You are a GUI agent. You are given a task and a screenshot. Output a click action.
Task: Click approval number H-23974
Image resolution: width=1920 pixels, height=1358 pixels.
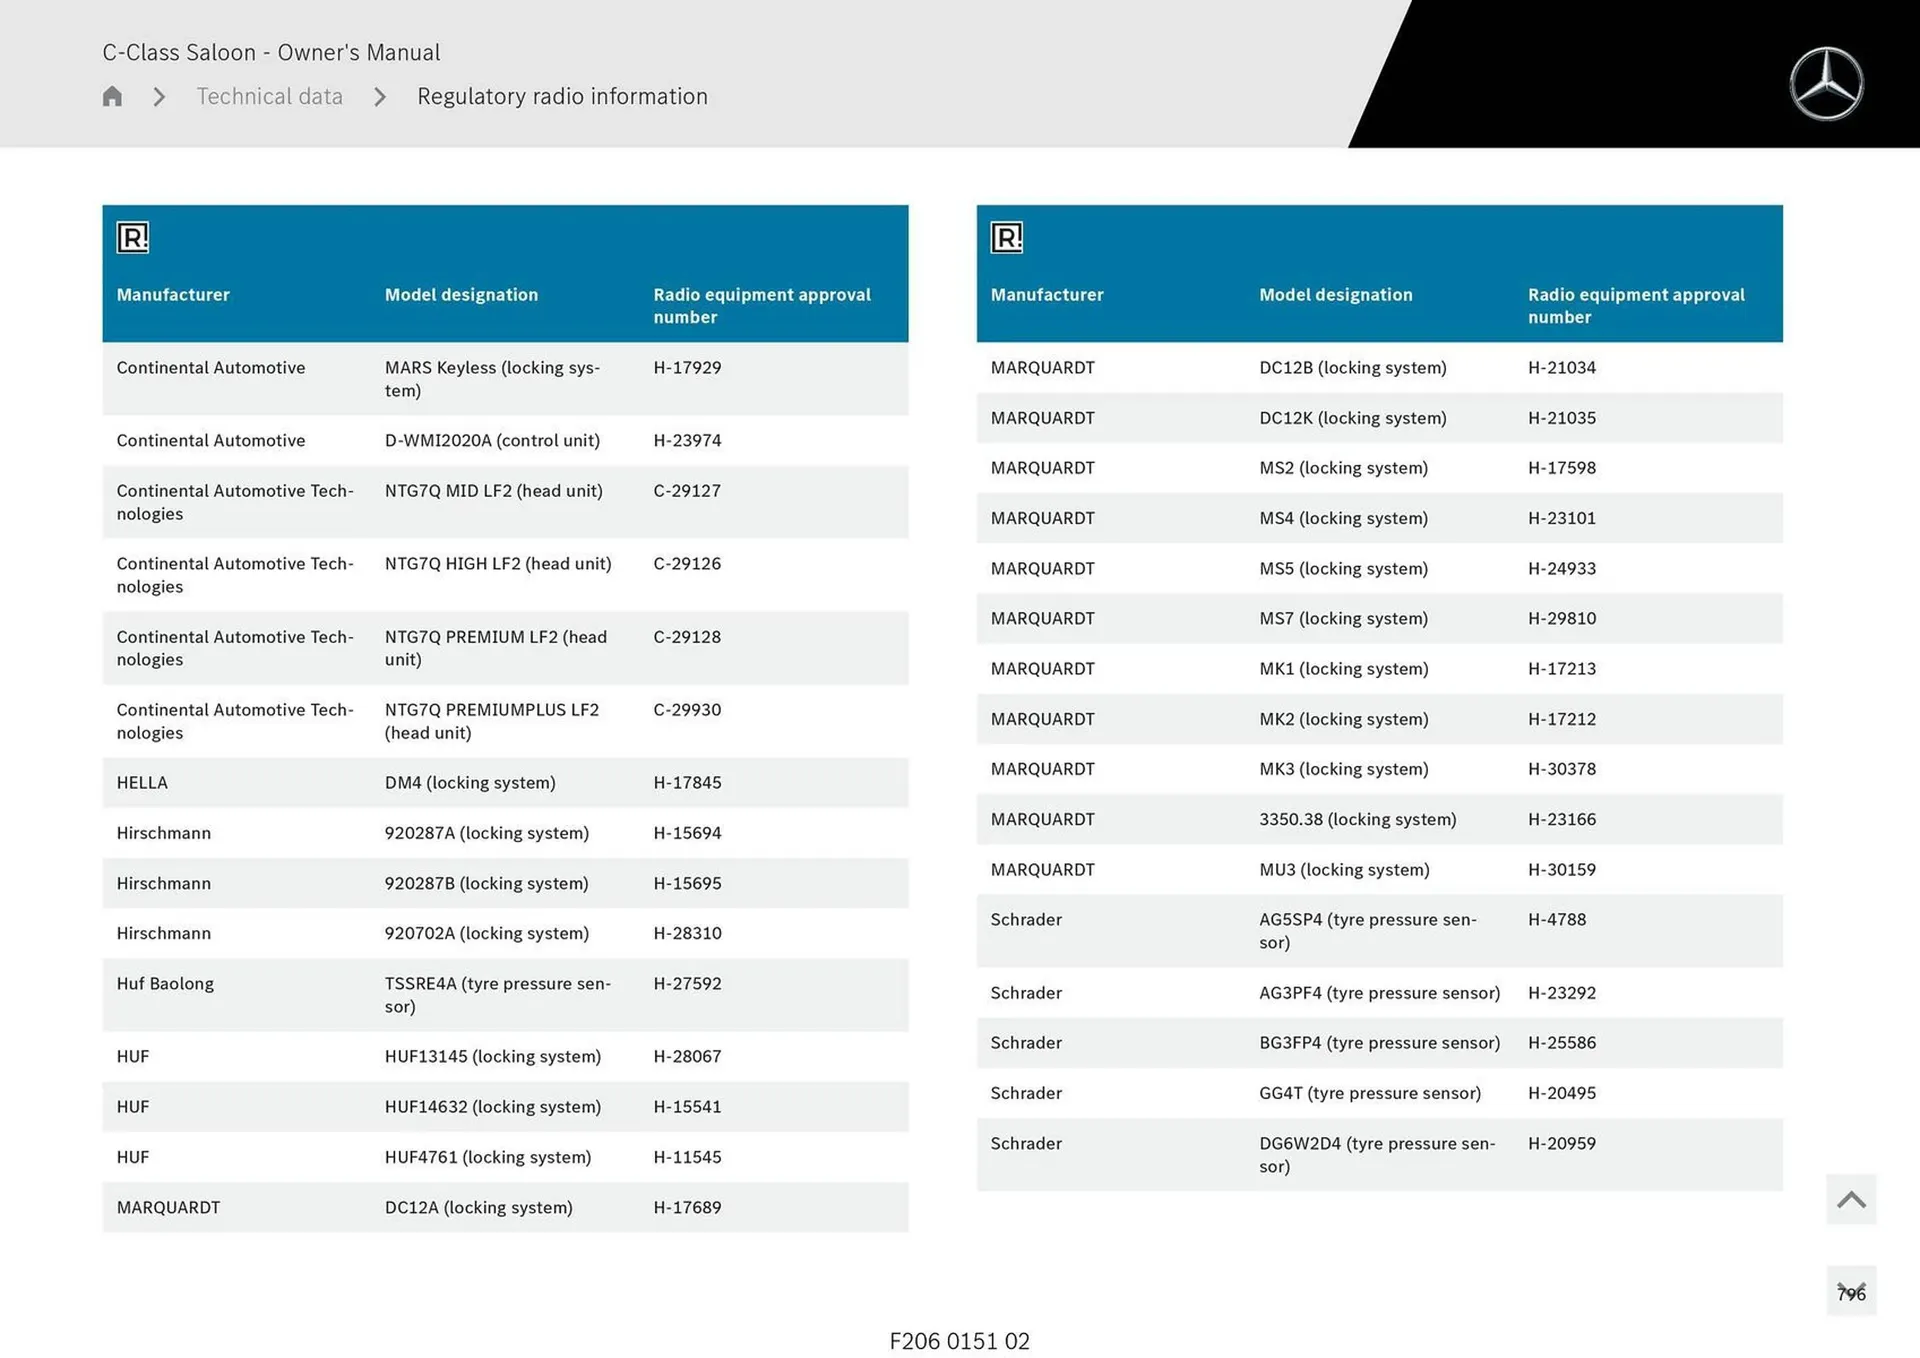tap(687, 441)
